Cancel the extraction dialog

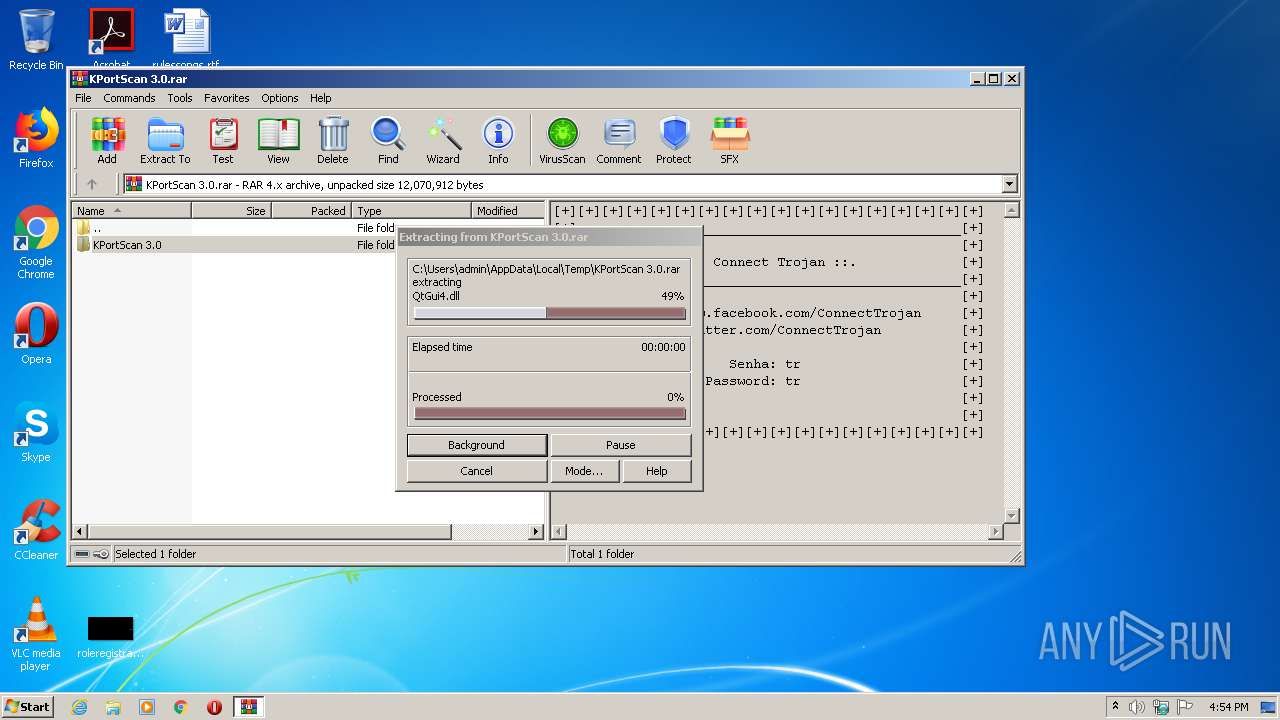click(477, 471)
